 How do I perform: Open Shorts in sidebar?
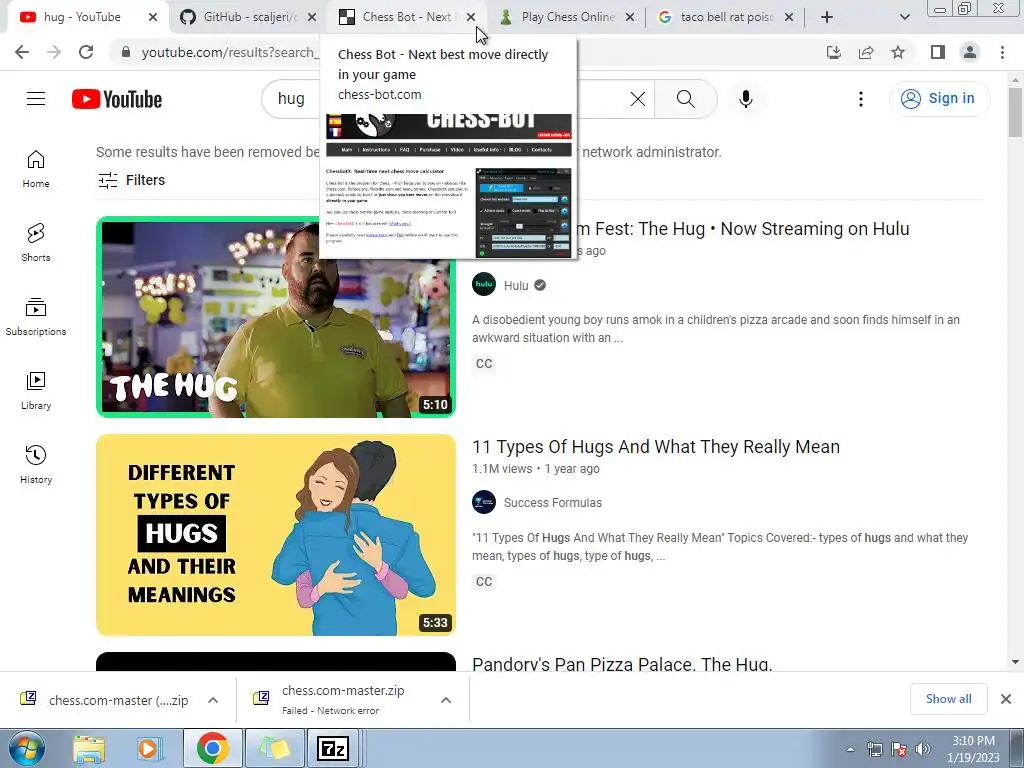pos(36,243)
